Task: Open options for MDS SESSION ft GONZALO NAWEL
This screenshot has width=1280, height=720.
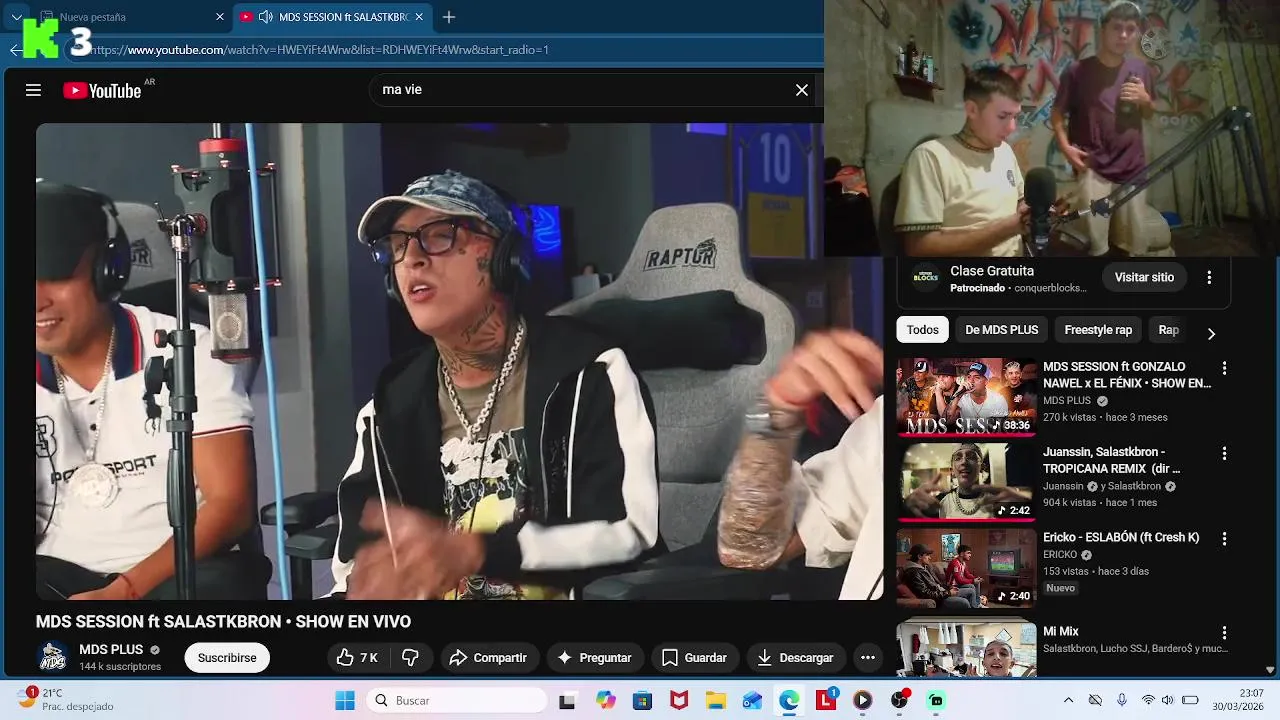Action: tap(1224, 368)
